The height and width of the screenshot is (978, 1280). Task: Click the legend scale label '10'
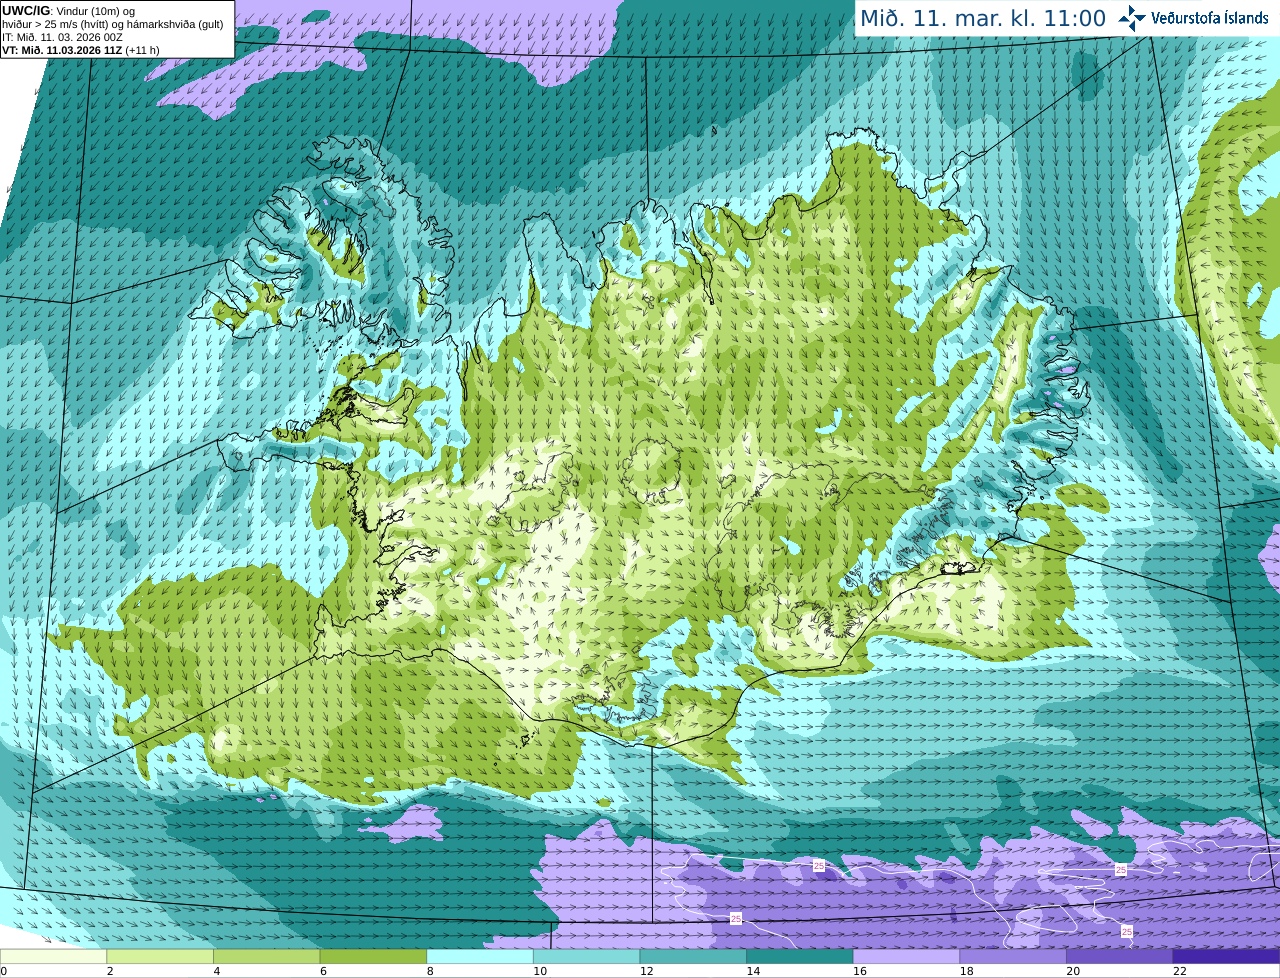click(540, 971)
